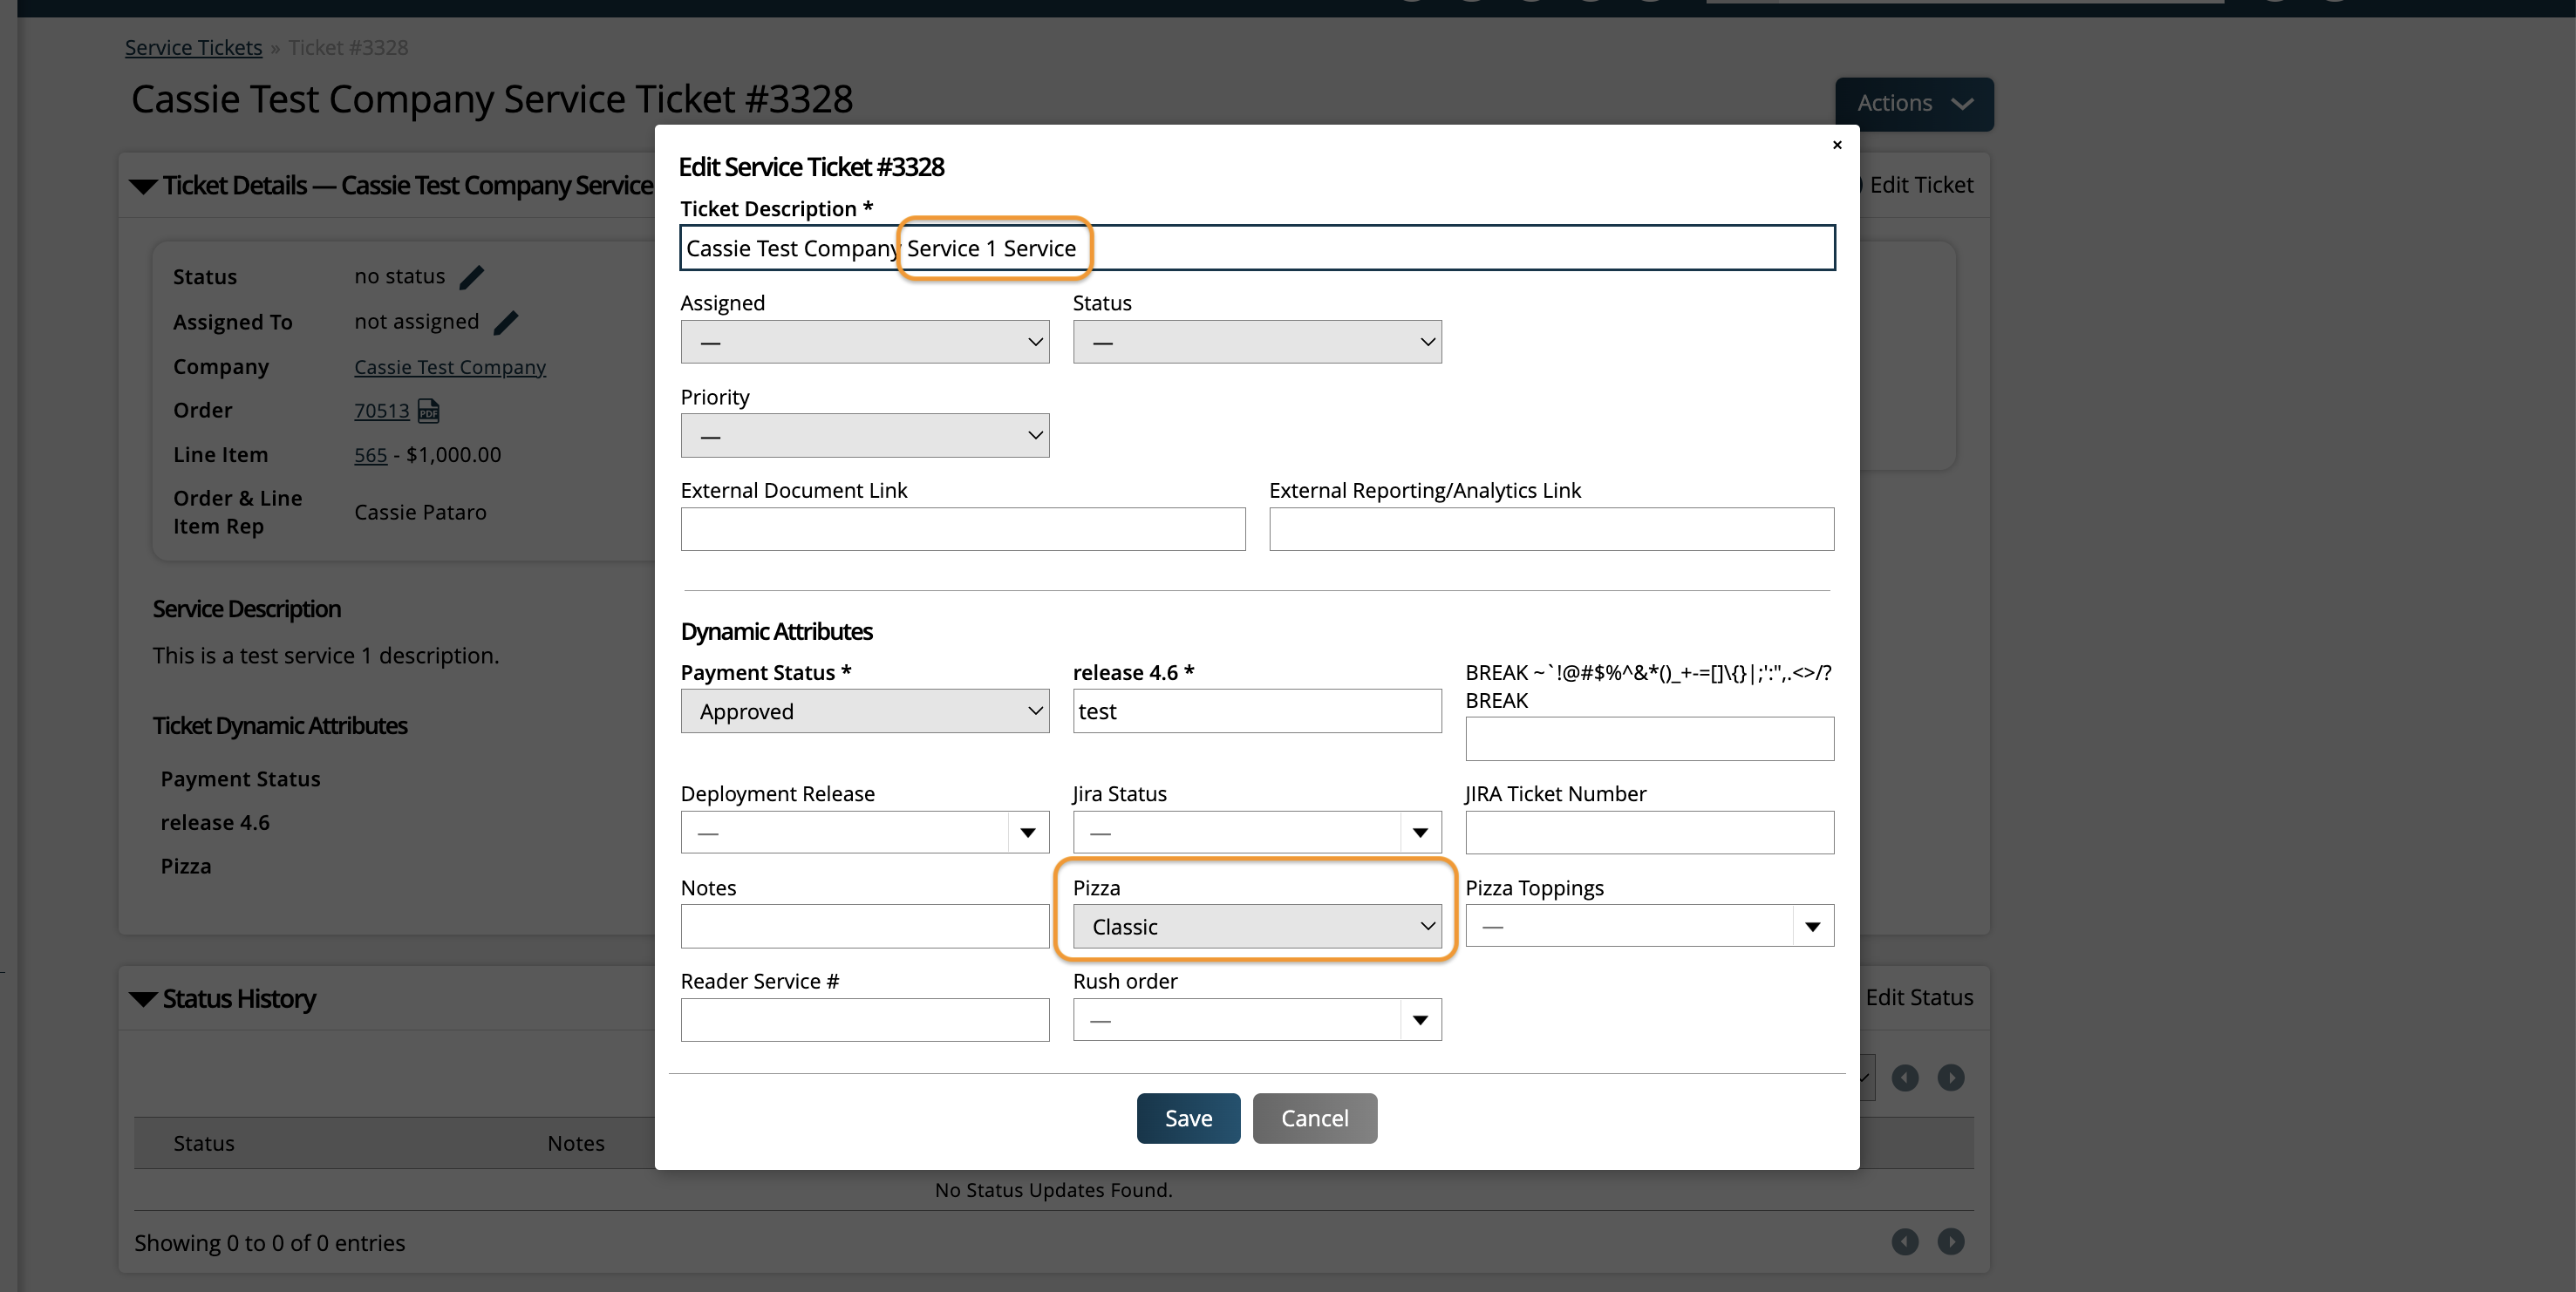Click previous page arrow in Status History footer
This screenshot has height=1292, width=2576.
(x=1904, y=1241)
